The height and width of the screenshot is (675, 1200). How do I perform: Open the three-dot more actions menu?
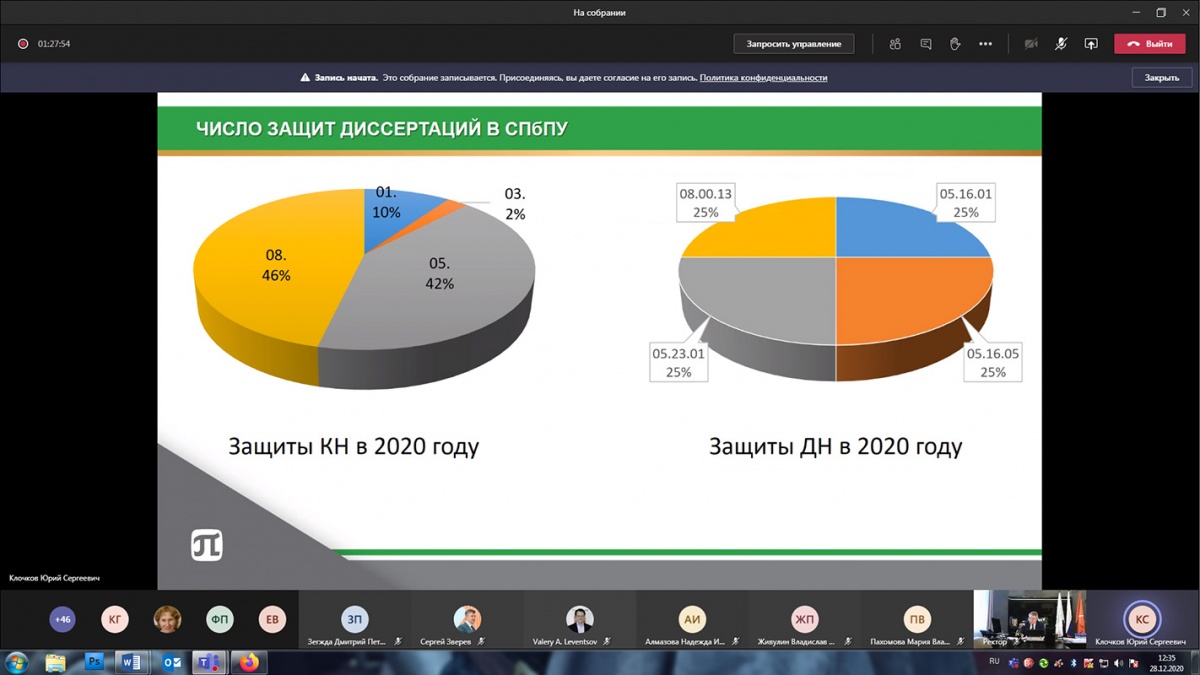[986, 44]
